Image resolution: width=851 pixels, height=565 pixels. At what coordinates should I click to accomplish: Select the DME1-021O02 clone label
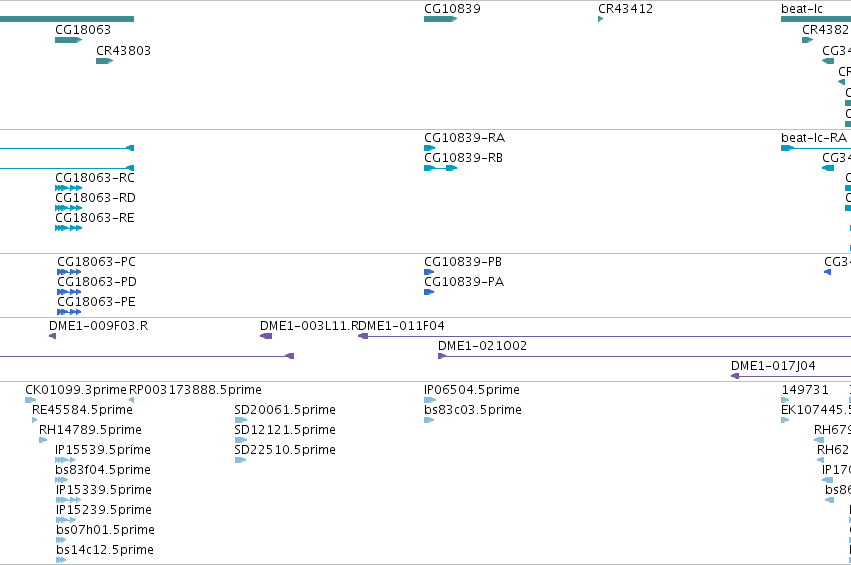(x=482, y=346)
